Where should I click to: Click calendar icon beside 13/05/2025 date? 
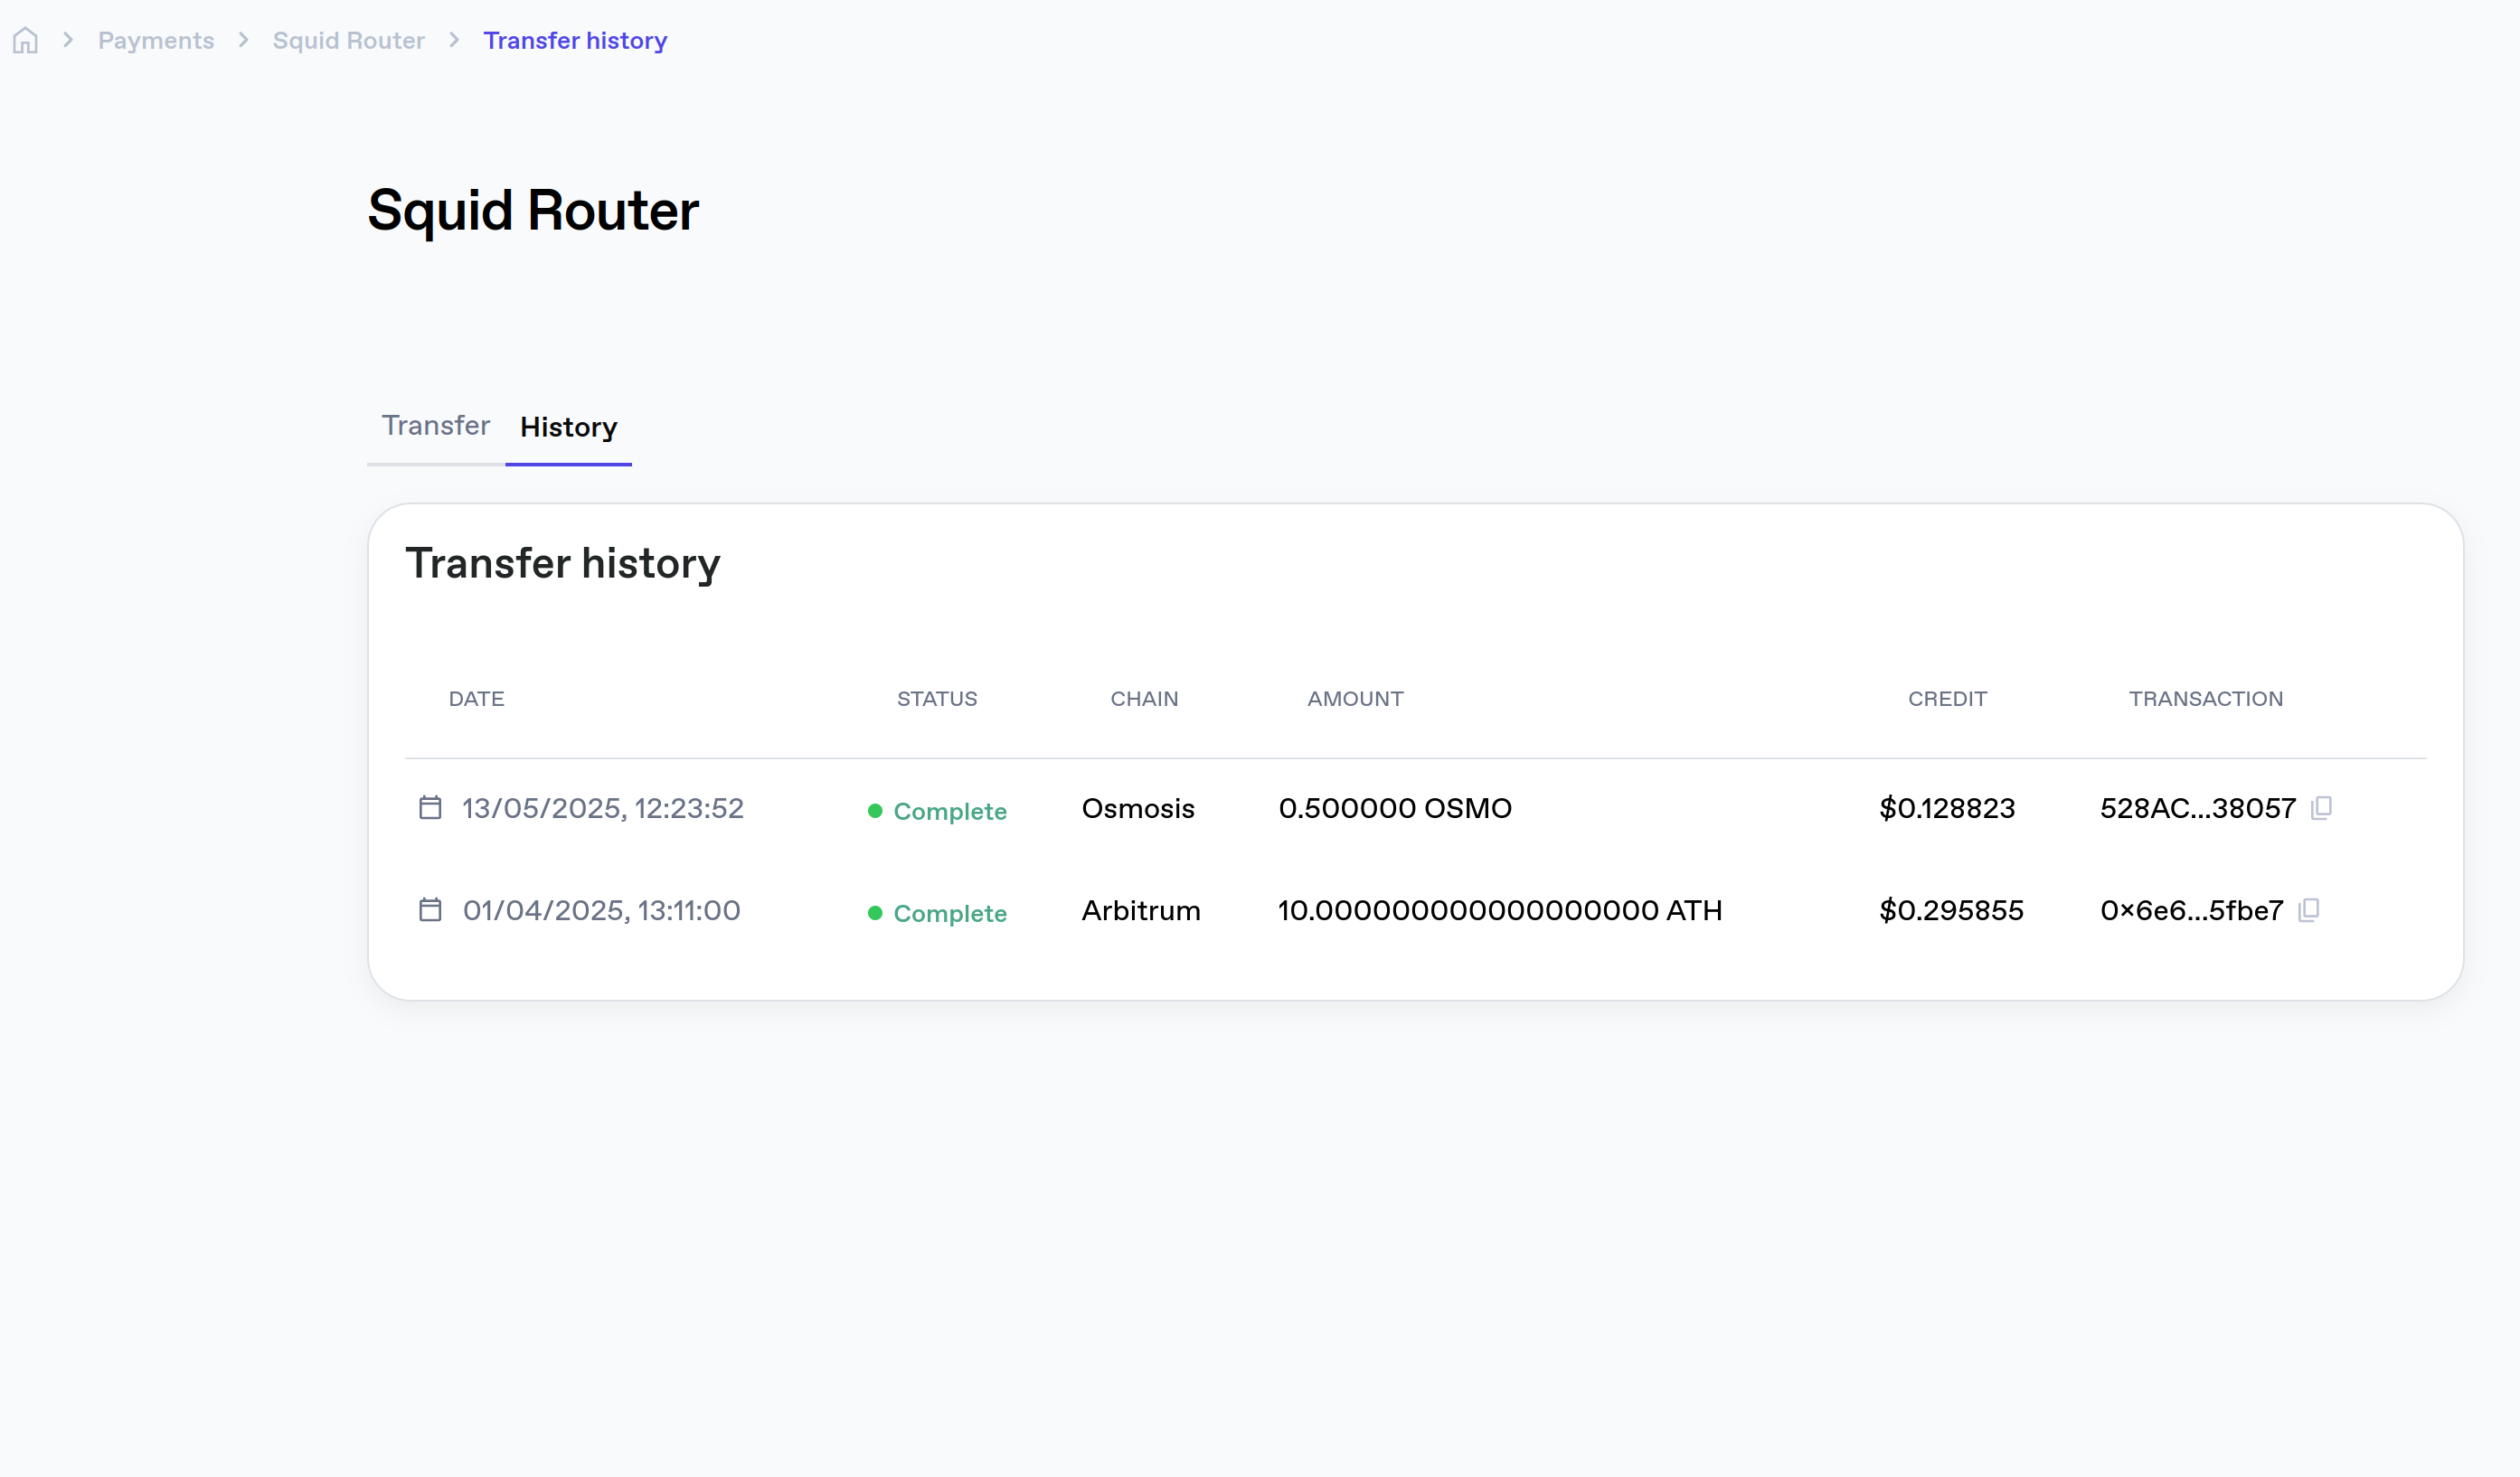click(430, 808)
